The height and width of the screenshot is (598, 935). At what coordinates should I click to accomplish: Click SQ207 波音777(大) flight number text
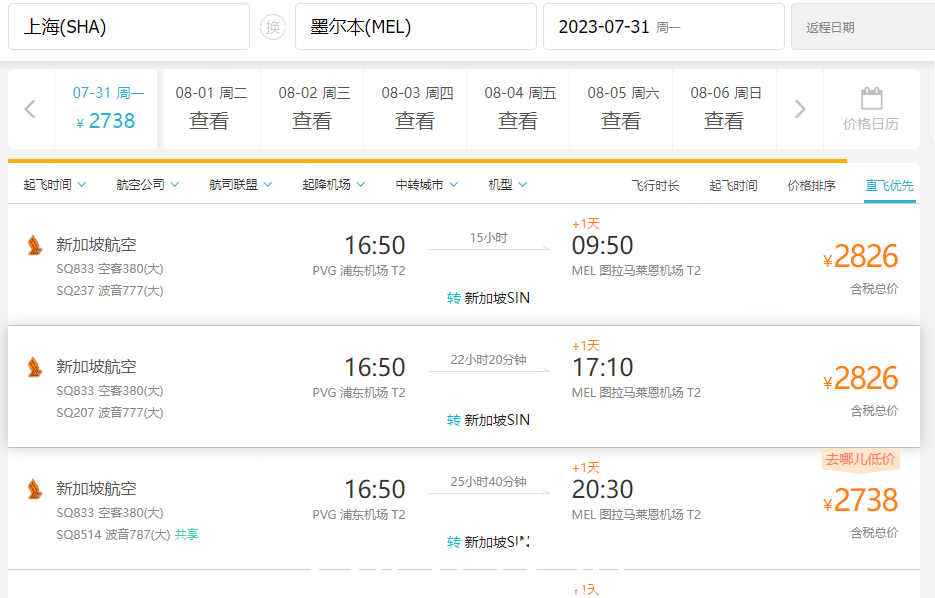point(110,413)
